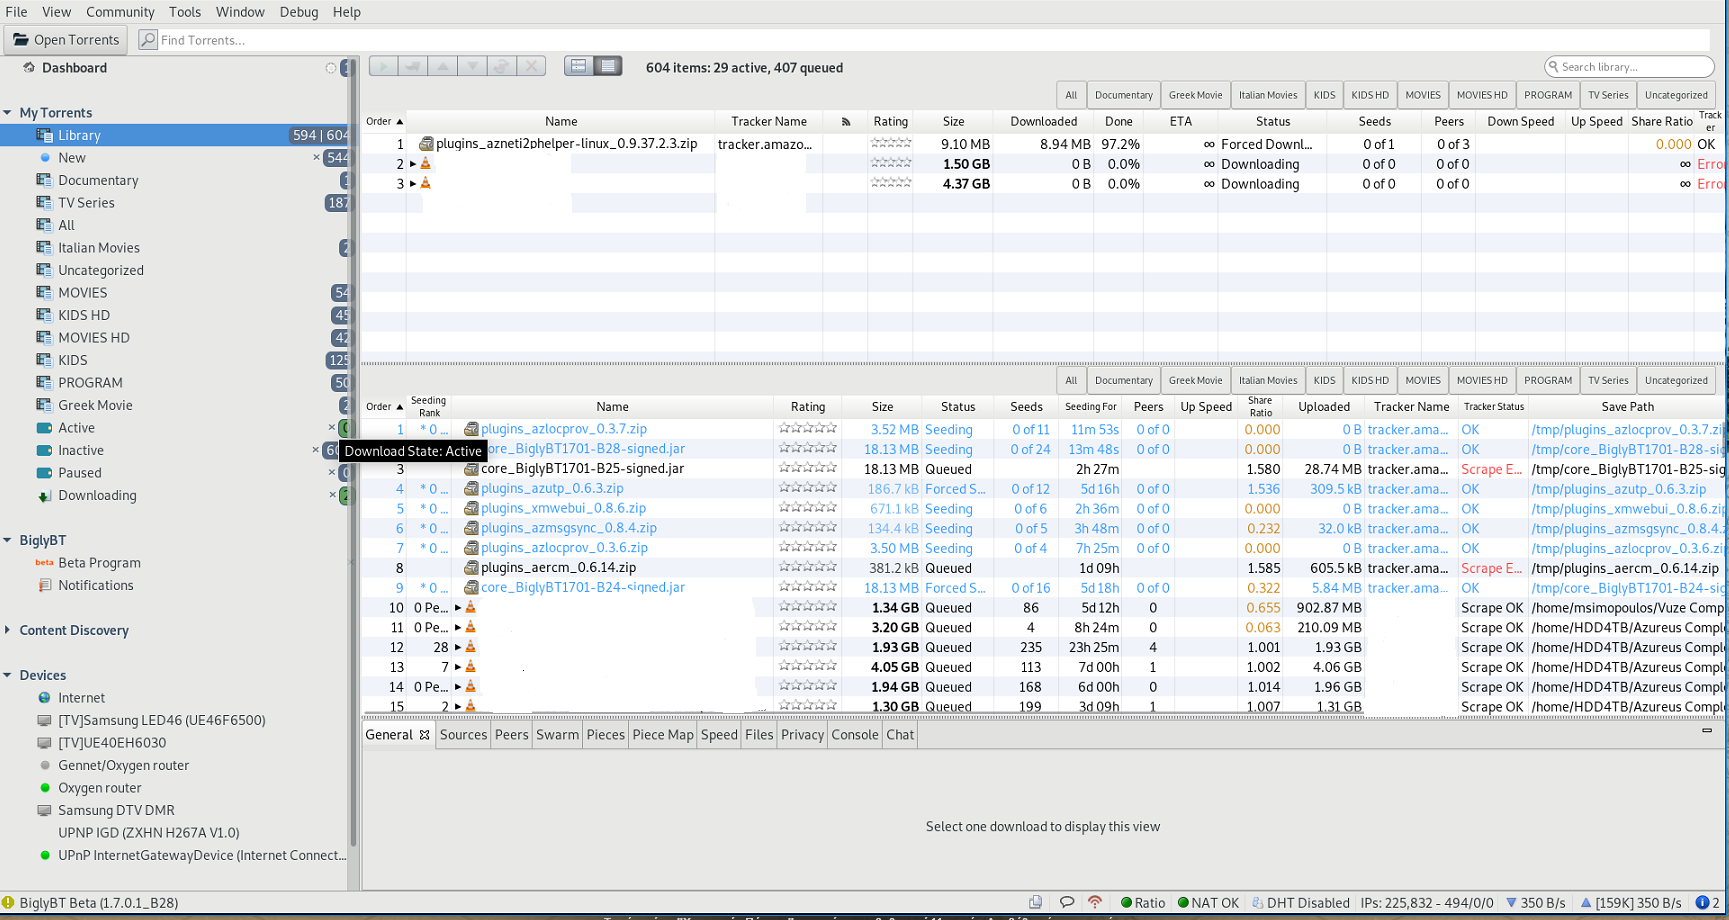Image resolution: width=1729 pixels, height=920 pixels.
Task: Open the plugins_azutp_0.6.3.zip torrent link
Action: 552,488
